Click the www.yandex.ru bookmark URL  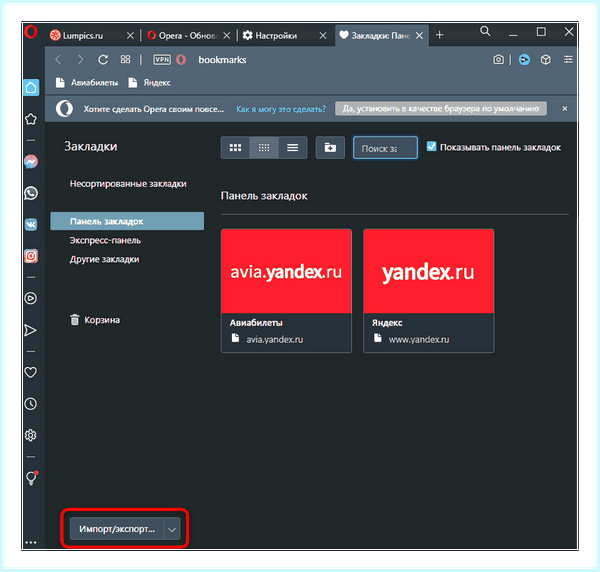point(419,339)
